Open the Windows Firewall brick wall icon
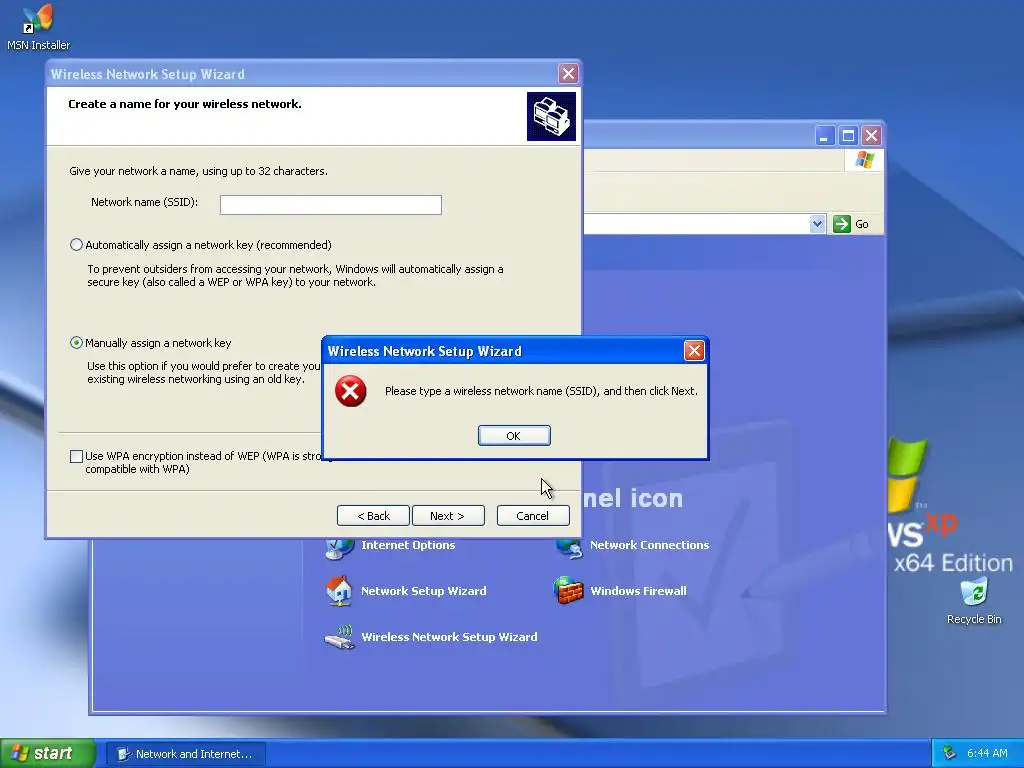This screenshot has width=1024, height=768. pyautogui.click(x=568, y=591)
